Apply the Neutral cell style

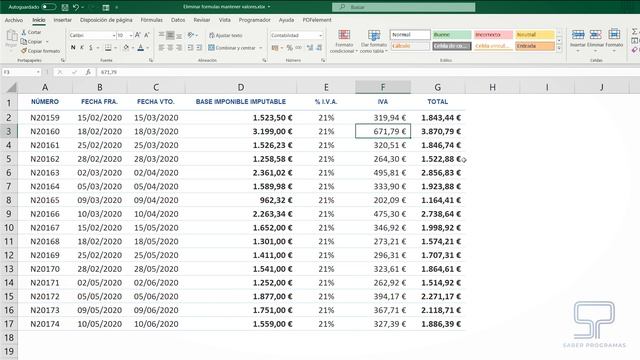[x=535, y=35]
